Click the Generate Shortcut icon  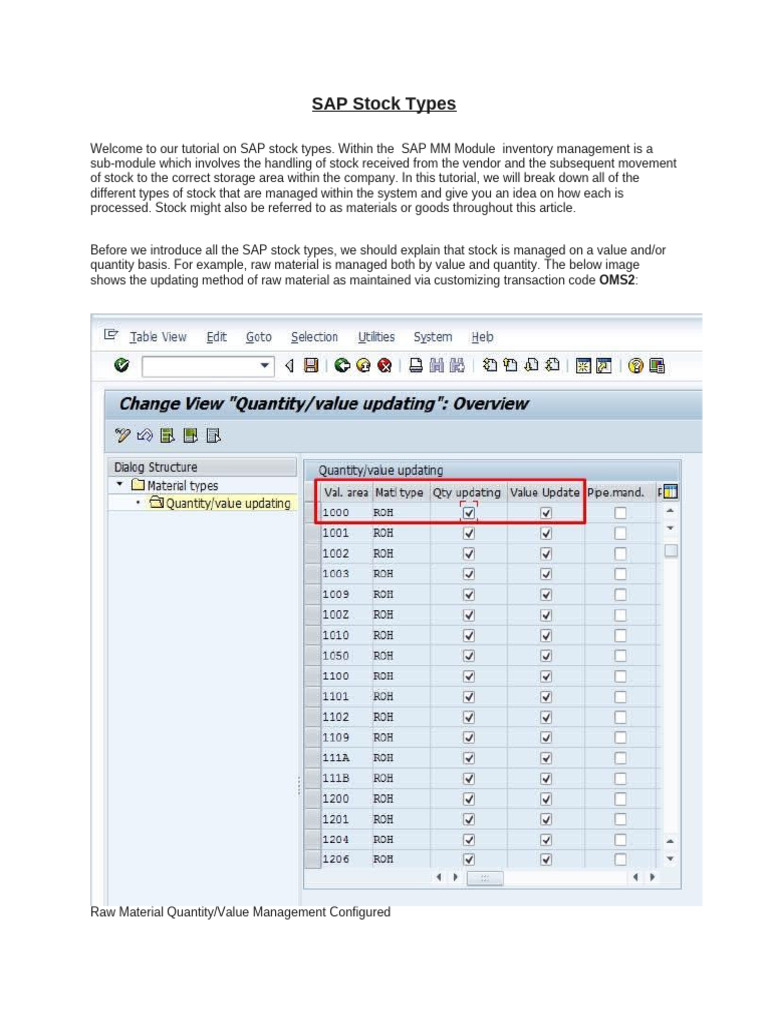[x=604, y=366]
